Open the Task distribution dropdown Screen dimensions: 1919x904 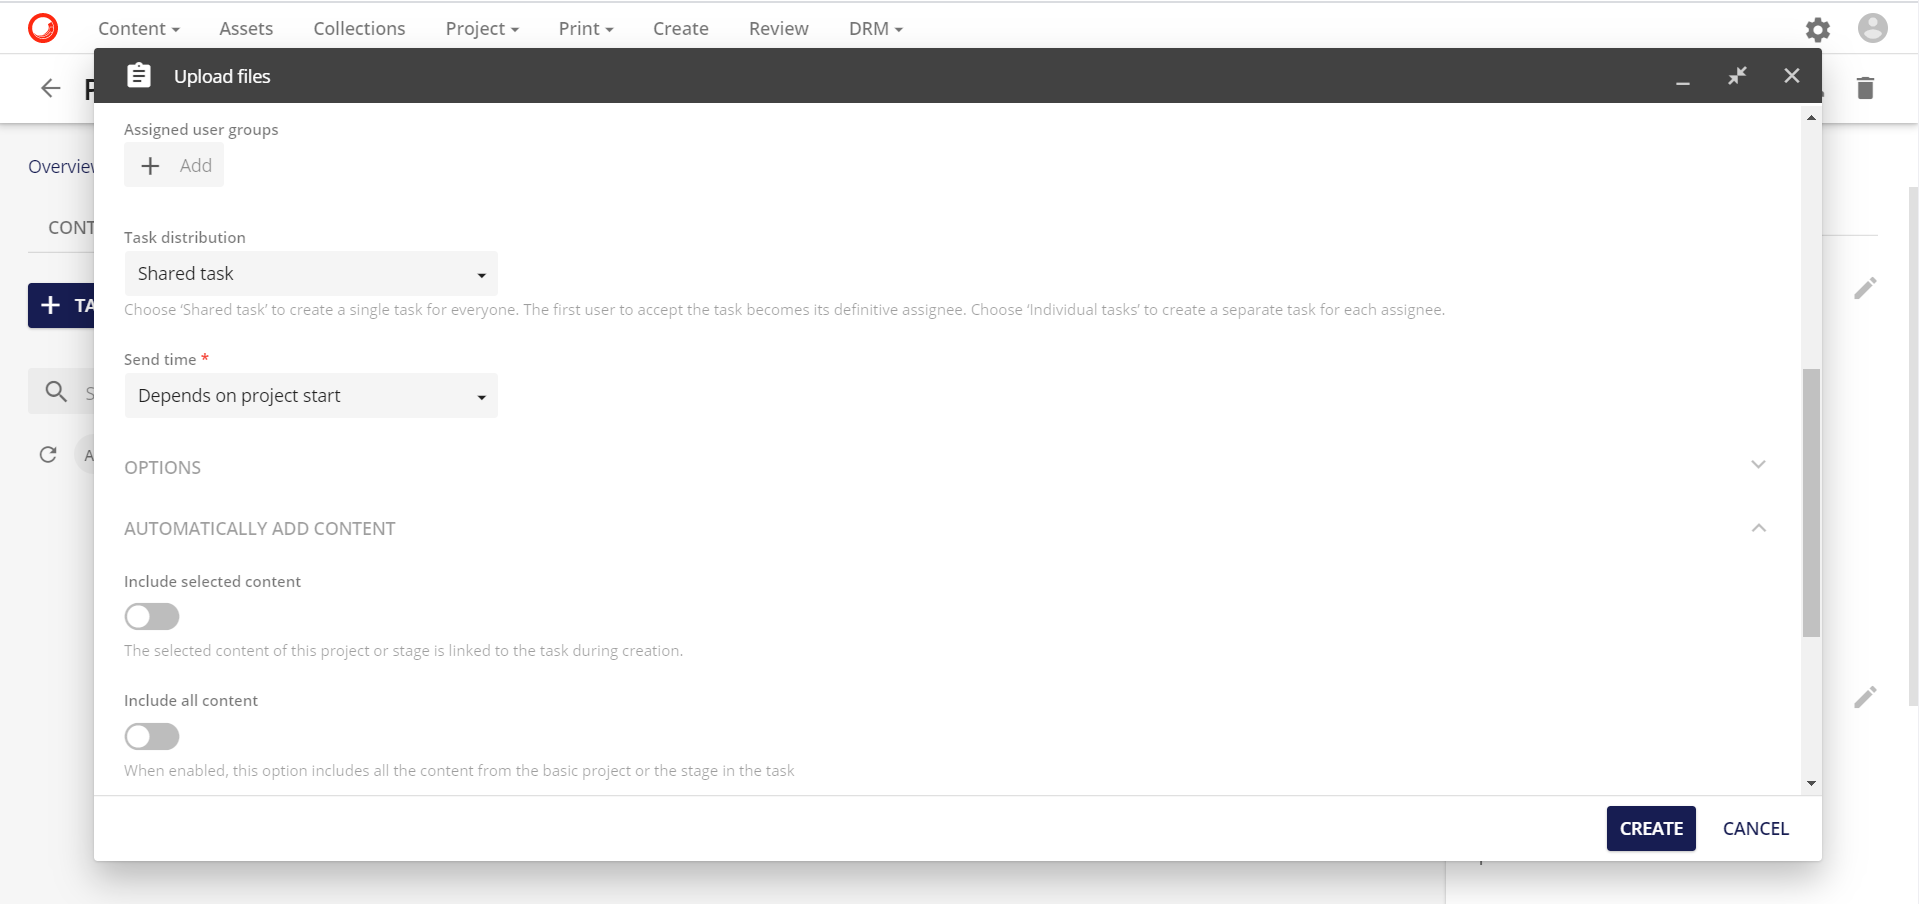(x=310, y=273)
